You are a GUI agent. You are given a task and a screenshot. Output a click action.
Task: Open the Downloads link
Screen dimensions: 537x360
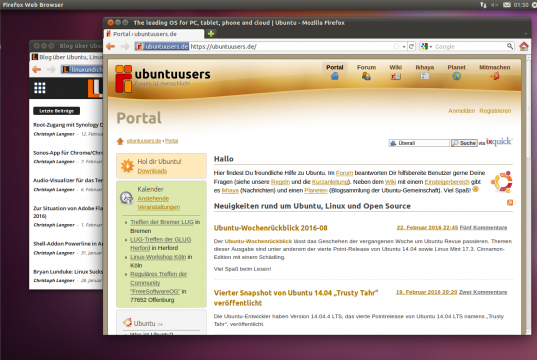tap(152, 171)
